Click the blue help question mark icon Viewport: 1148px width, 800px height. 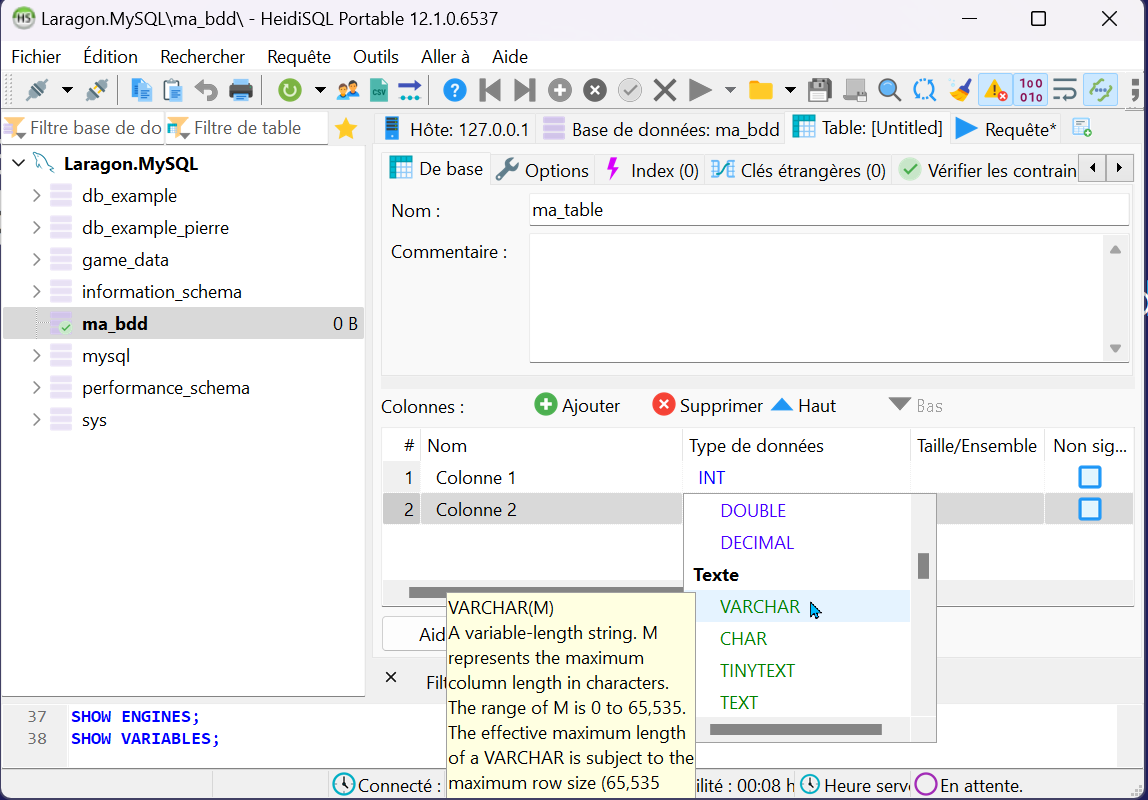(x=454, y=91)
